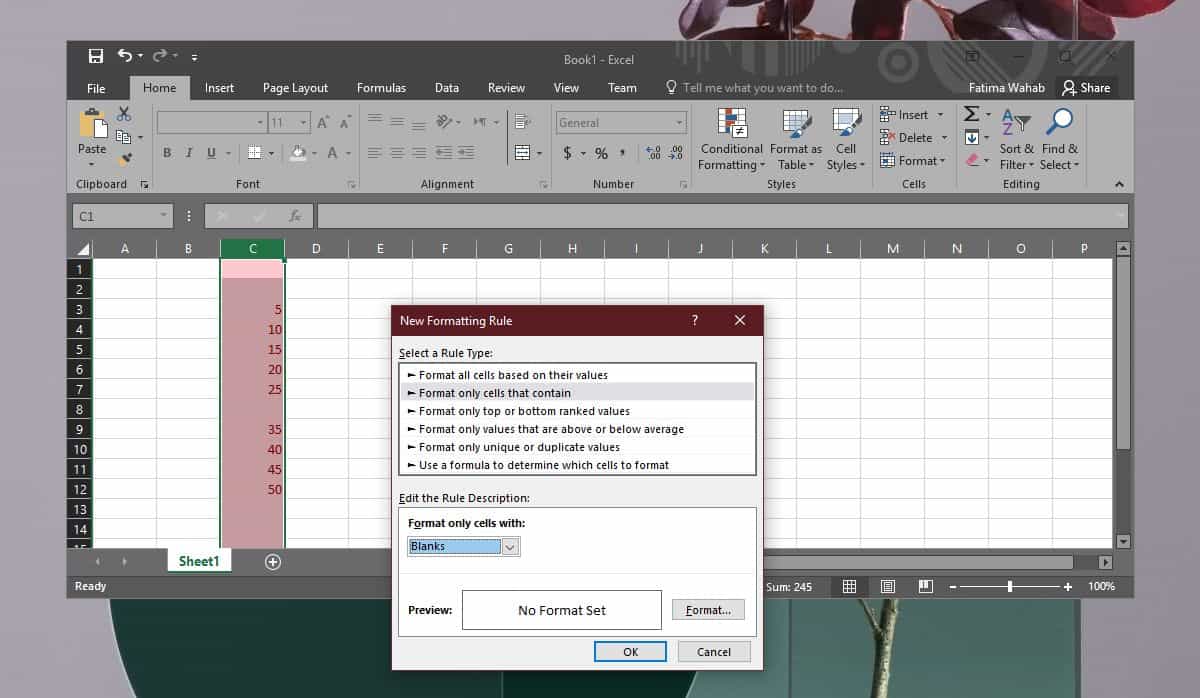1200x698 pixels.
Task: Apply Fill Color bucket icon
Action: 298,153
